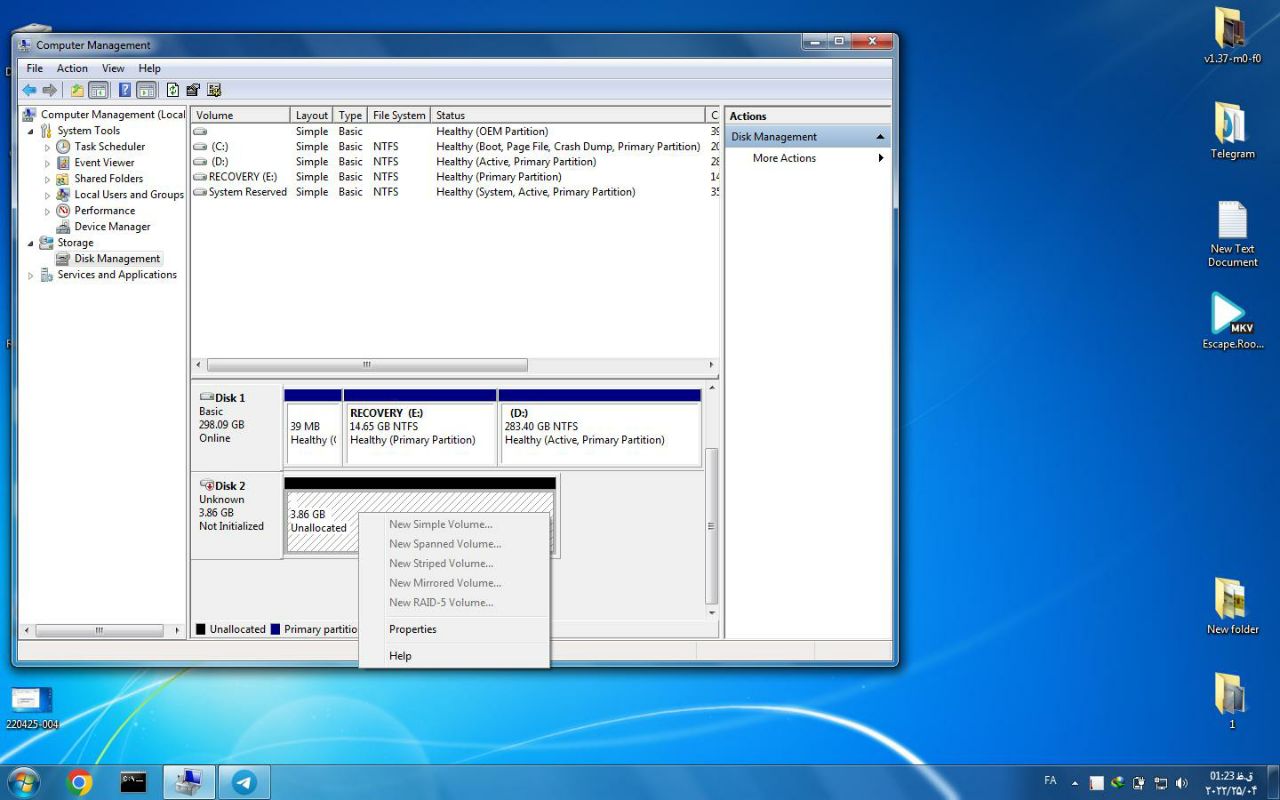Click the blue Primary partition legend swatch

[x=275, y=629]
